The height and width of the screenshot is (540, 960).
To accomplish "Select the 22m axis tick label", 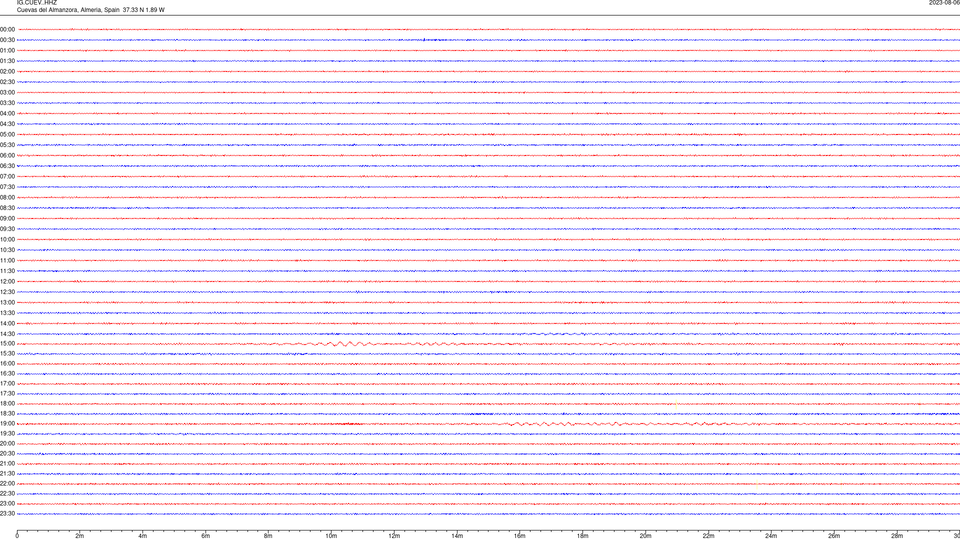I will coord(708,536).
